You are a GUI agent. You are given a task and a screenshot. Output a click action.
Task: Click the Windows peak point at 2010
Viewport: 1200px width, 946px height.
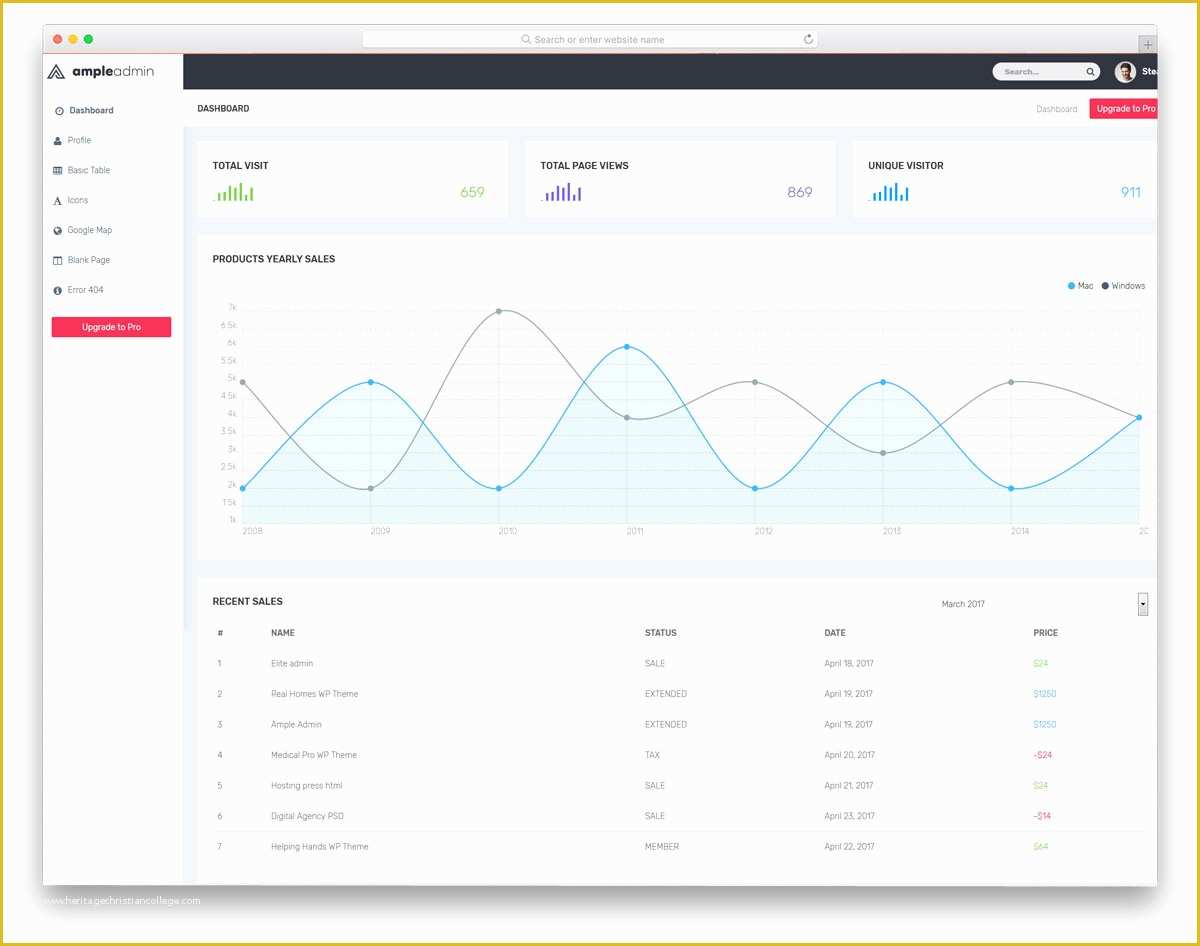pyautogui.click(x=499, y=311)
